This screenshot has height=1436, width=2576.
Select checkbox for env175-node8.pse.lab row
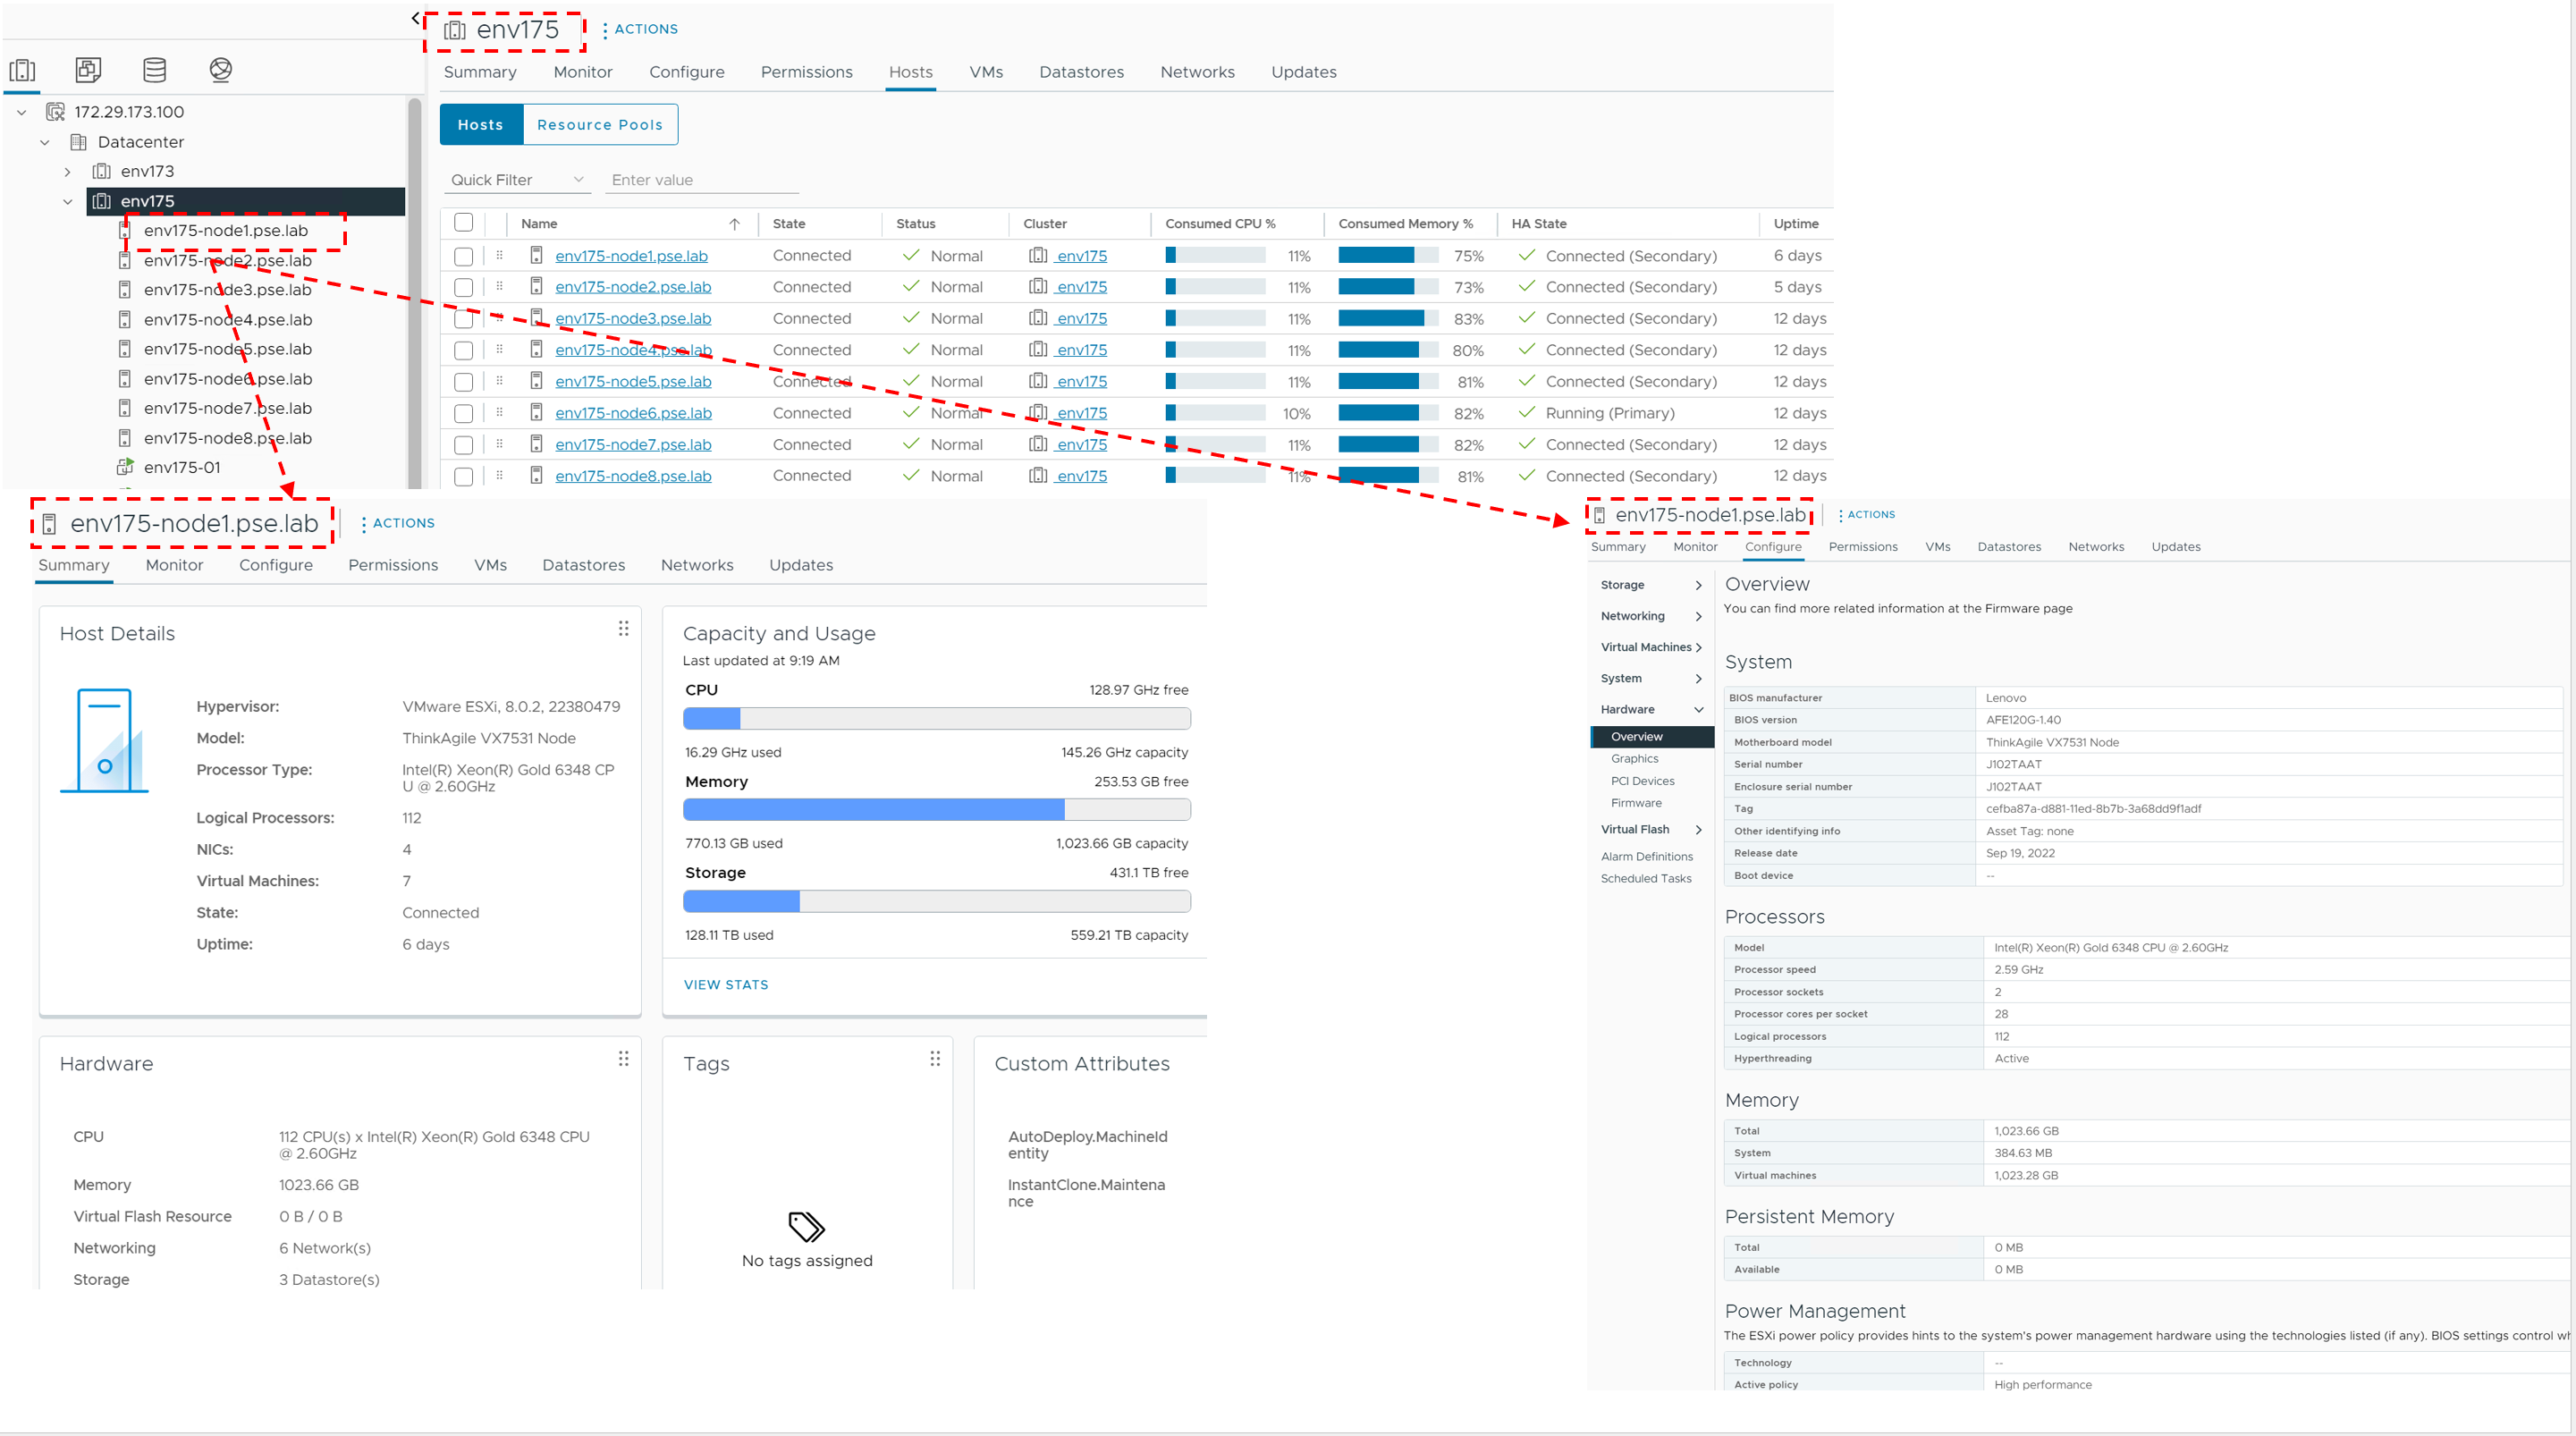click(x=463, y=476)
